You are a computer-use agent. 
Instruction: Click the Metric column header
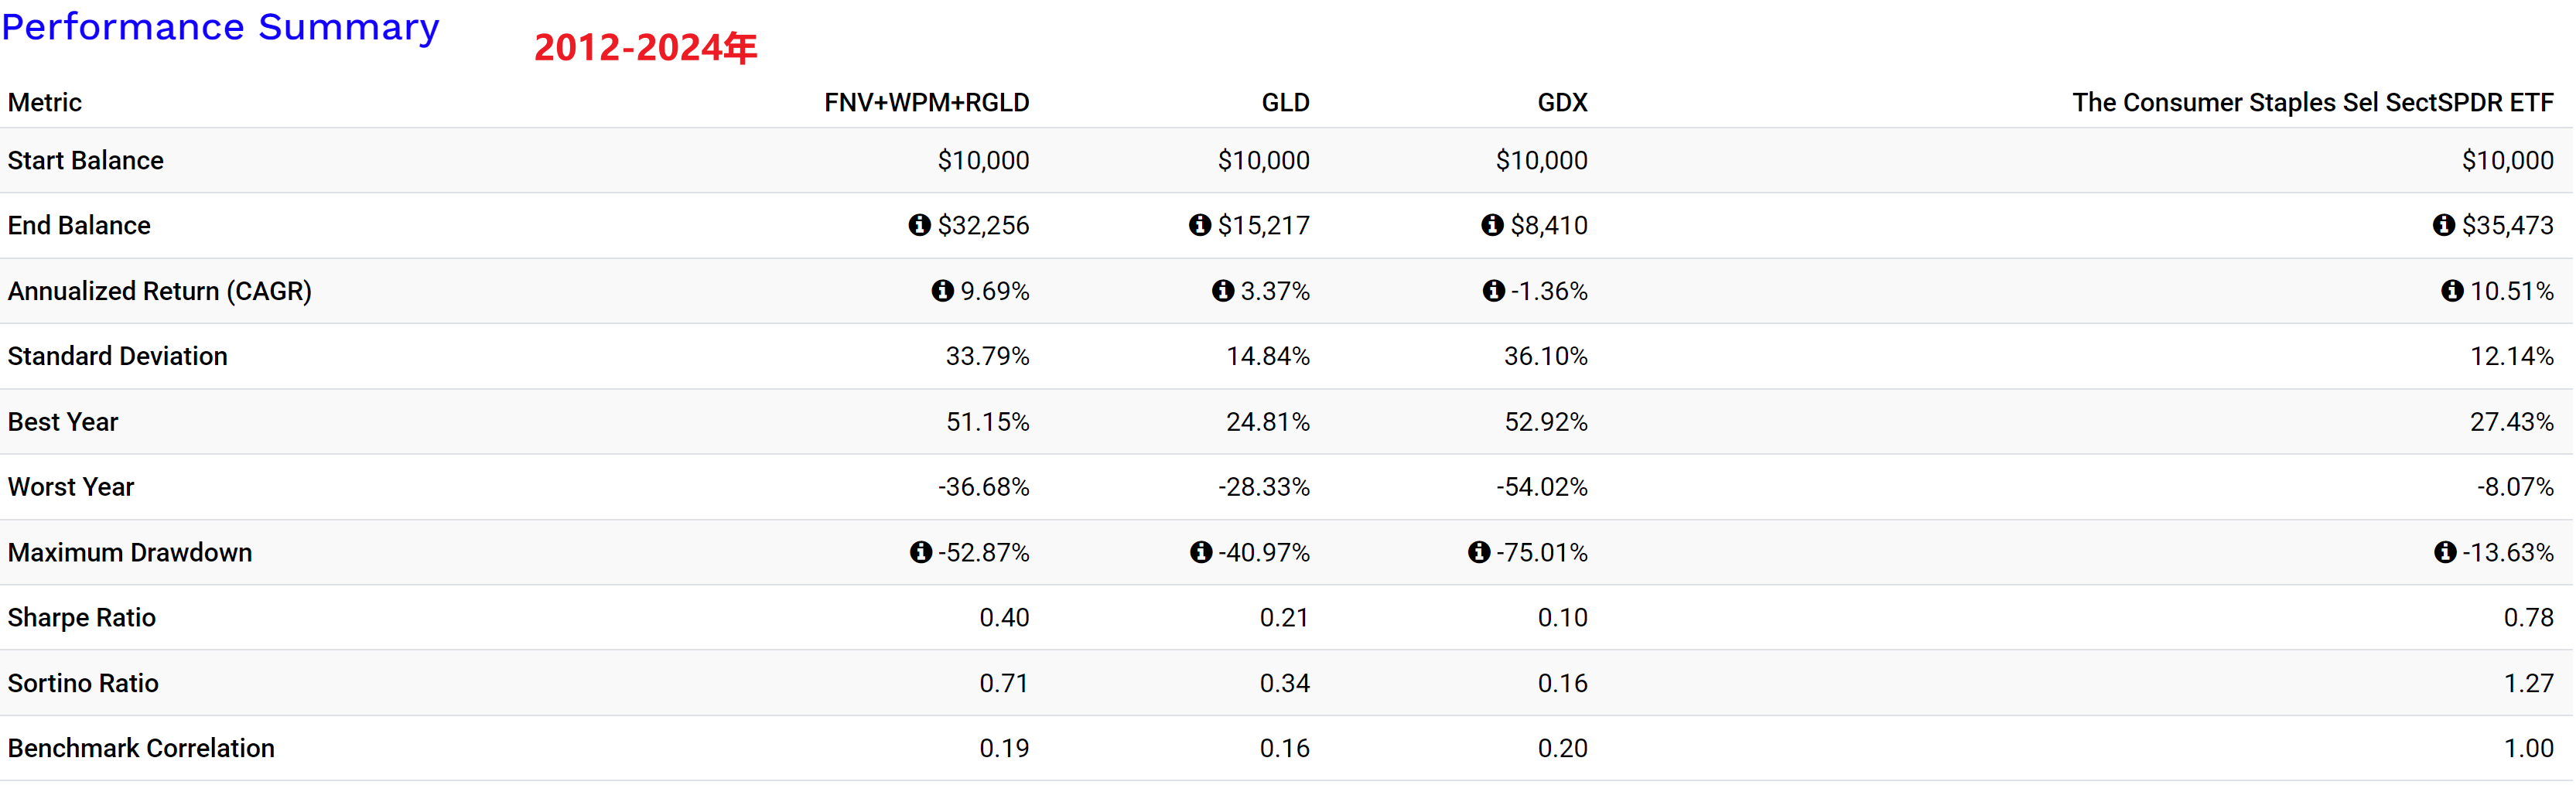45,103
